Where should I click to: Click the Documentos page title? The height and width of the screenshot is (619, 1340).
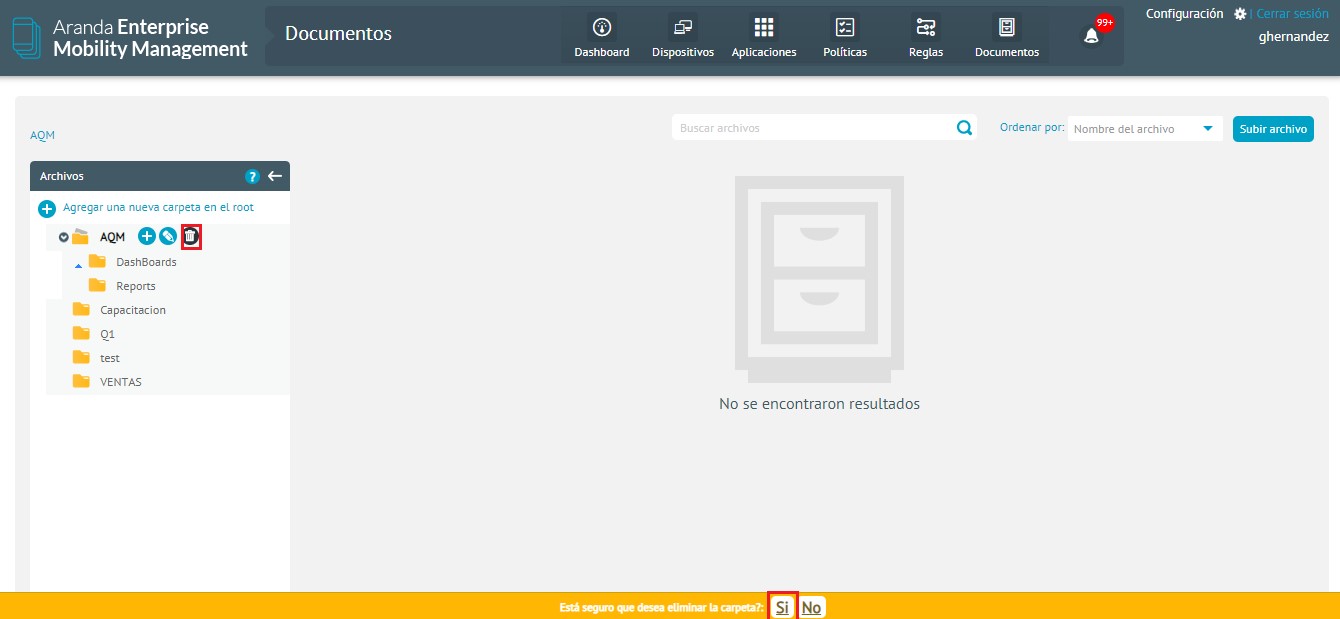(x=338, y=33)
